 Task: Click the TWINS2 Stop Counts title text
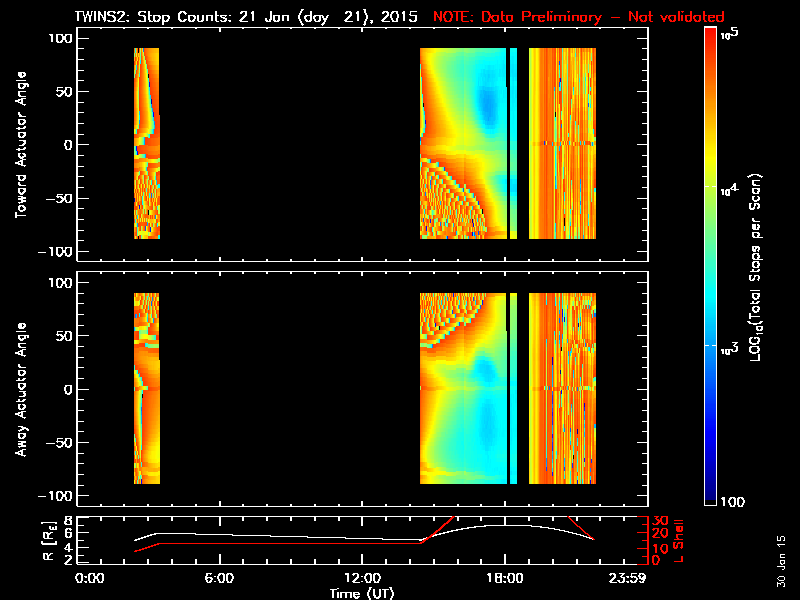pyautogui.click(x=246, y=17)
